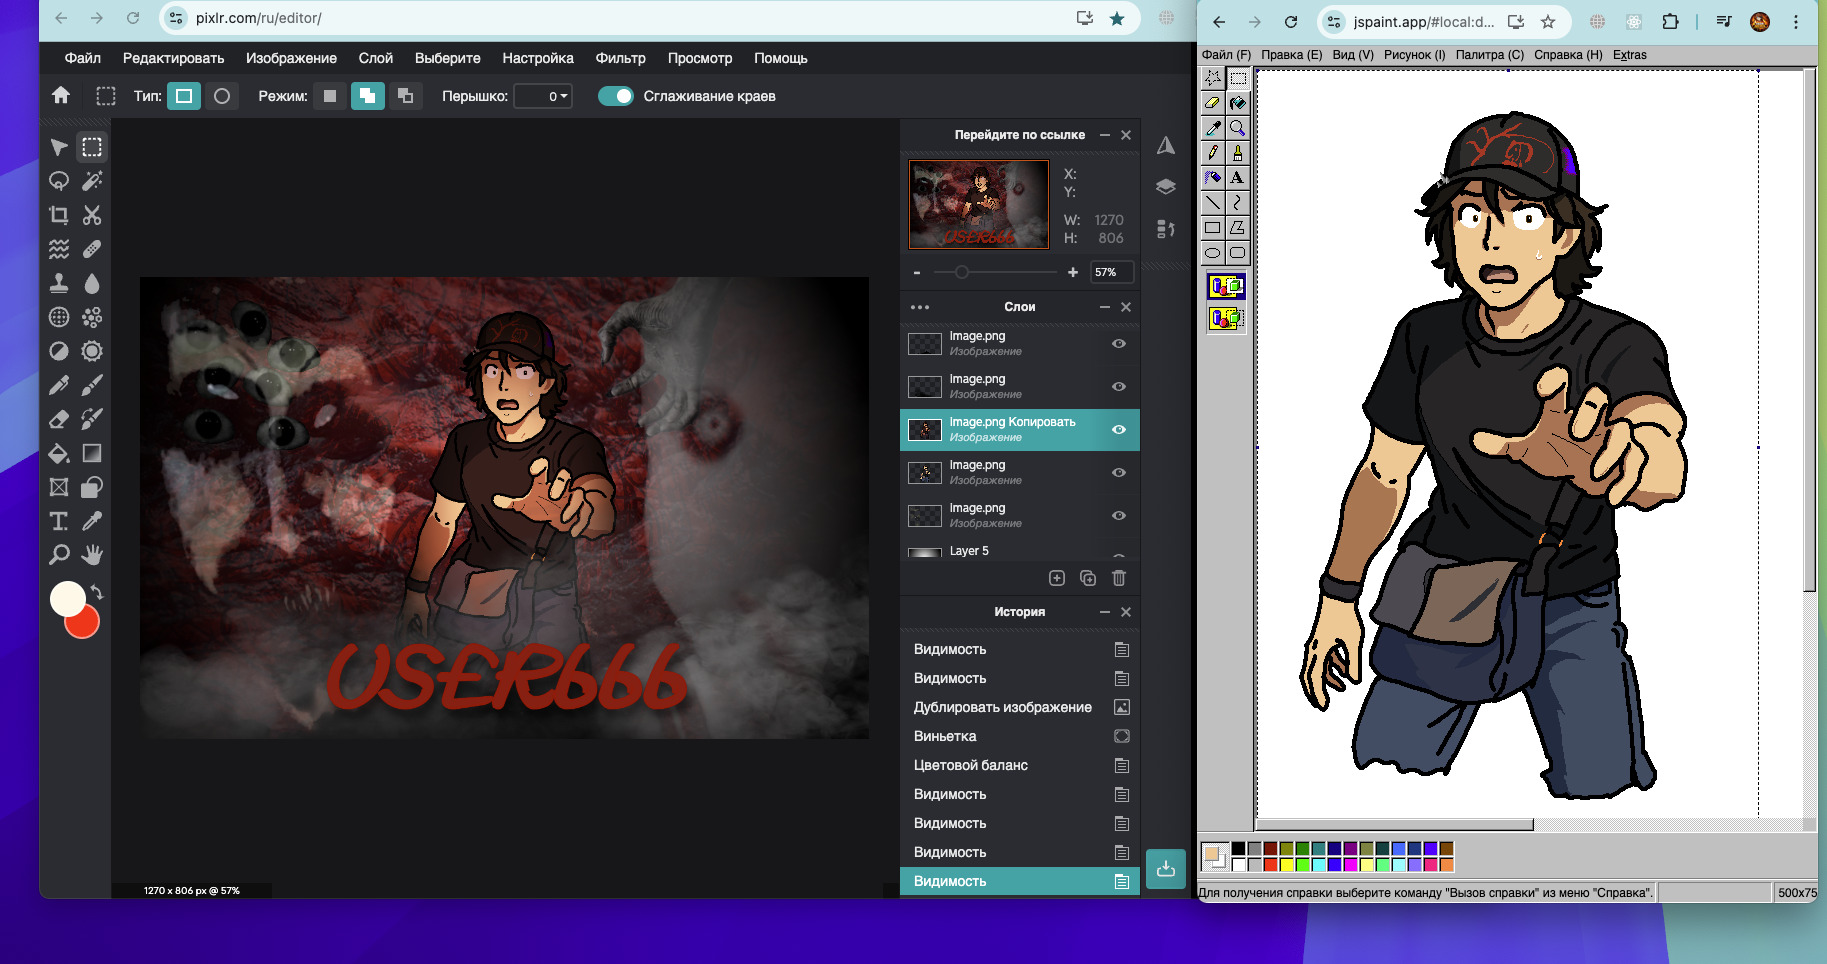The height and width of the screenshot is (964, 1827).
Task: Open the Фильтр menu in Pixlr
Action: pos(621,58)
